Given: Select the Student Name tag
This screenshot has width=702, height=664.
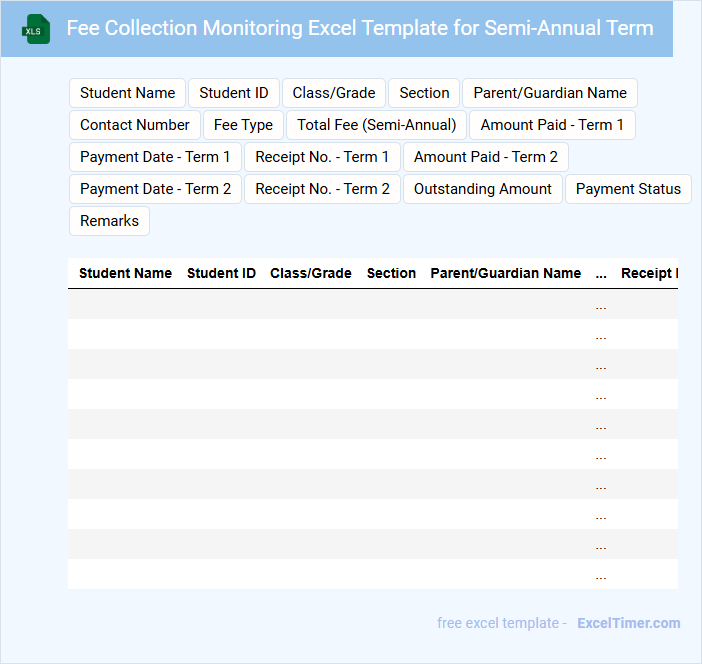Looking at the screenshot, I should pos(127,93).
